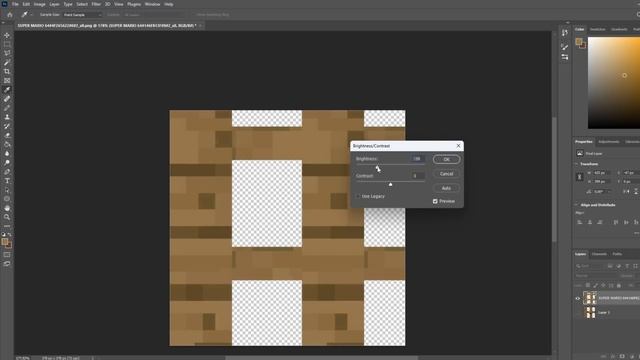Select the Healing Brush tool
Image resolution: width=640 pixels, height=360 pixels.
(7, 99)
